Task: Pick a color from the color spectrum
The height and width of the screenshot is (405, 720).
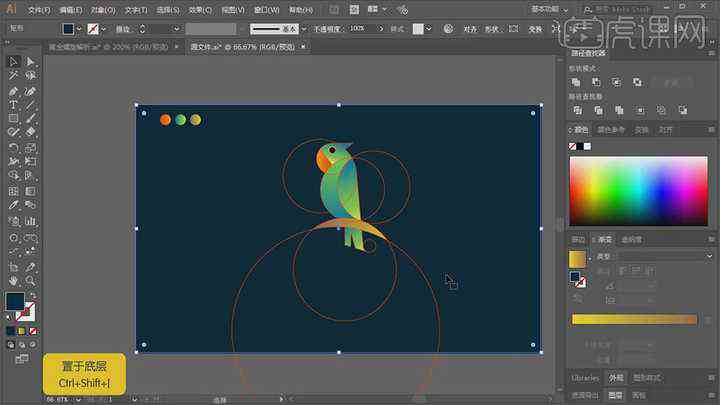Action: 638,191
